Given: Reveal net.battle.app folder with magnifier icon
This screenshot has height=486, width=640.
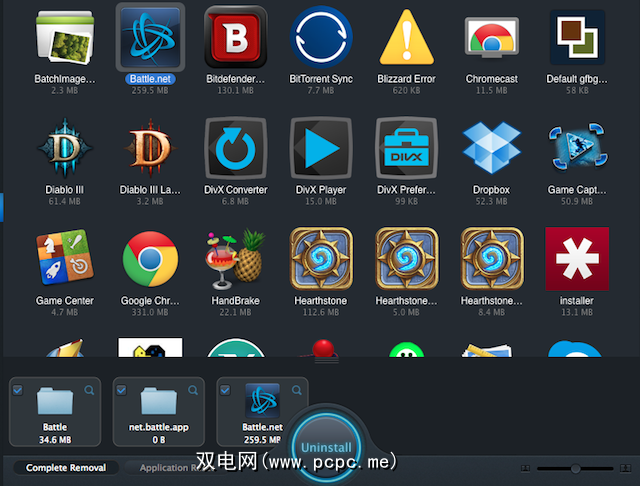Looking at the screenshot, I should (x=193, y=390).
